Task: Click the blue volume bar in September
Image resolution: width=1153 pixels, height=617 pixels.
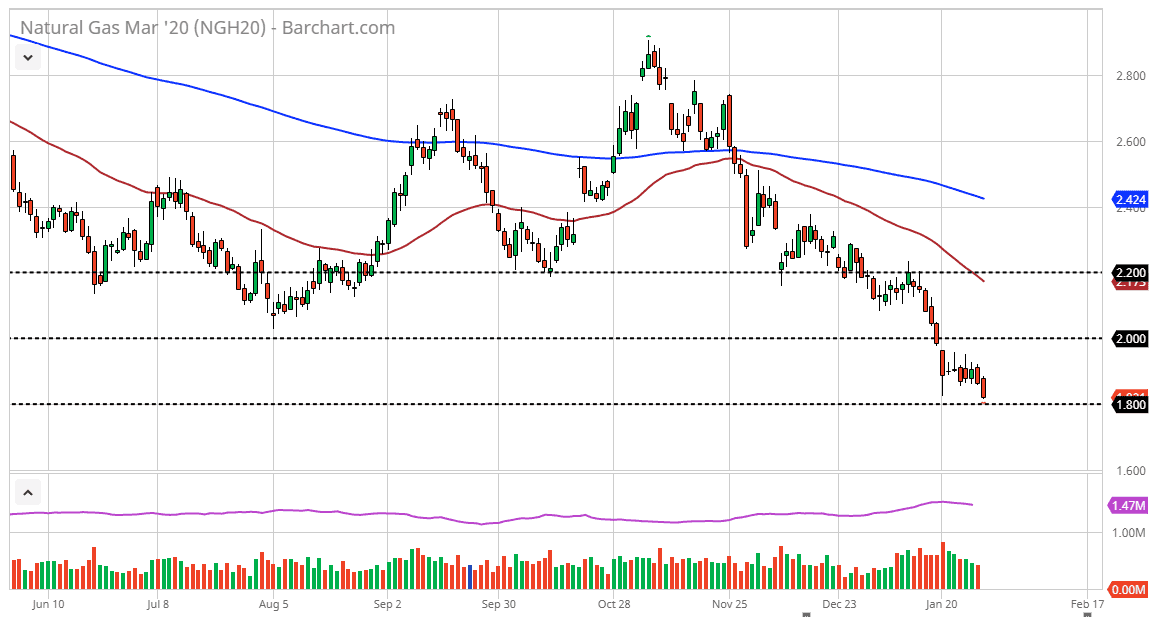Action: 470,577
